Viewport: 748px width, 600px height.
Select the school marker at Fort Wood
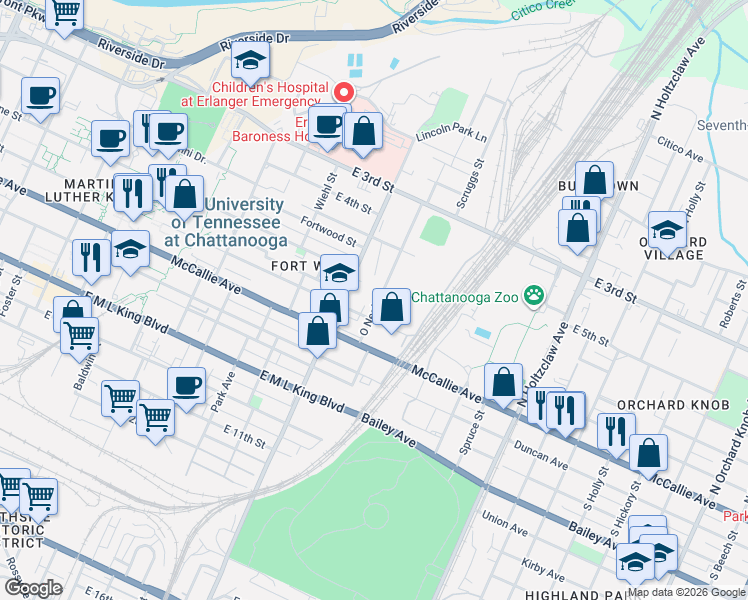point(339,273)
